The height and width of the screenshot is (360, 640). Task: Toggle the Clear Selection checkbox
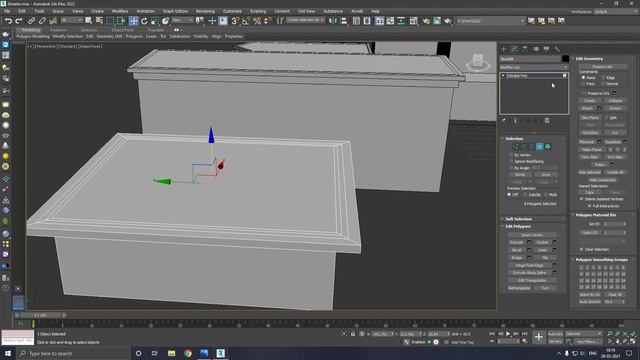pos(582,249)
